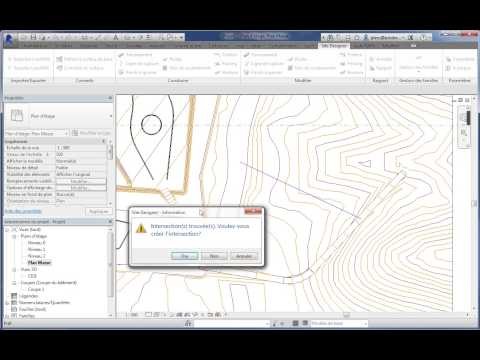Select Coupe 1 in project browser
The image size is (480, 360).
[36, 289]
